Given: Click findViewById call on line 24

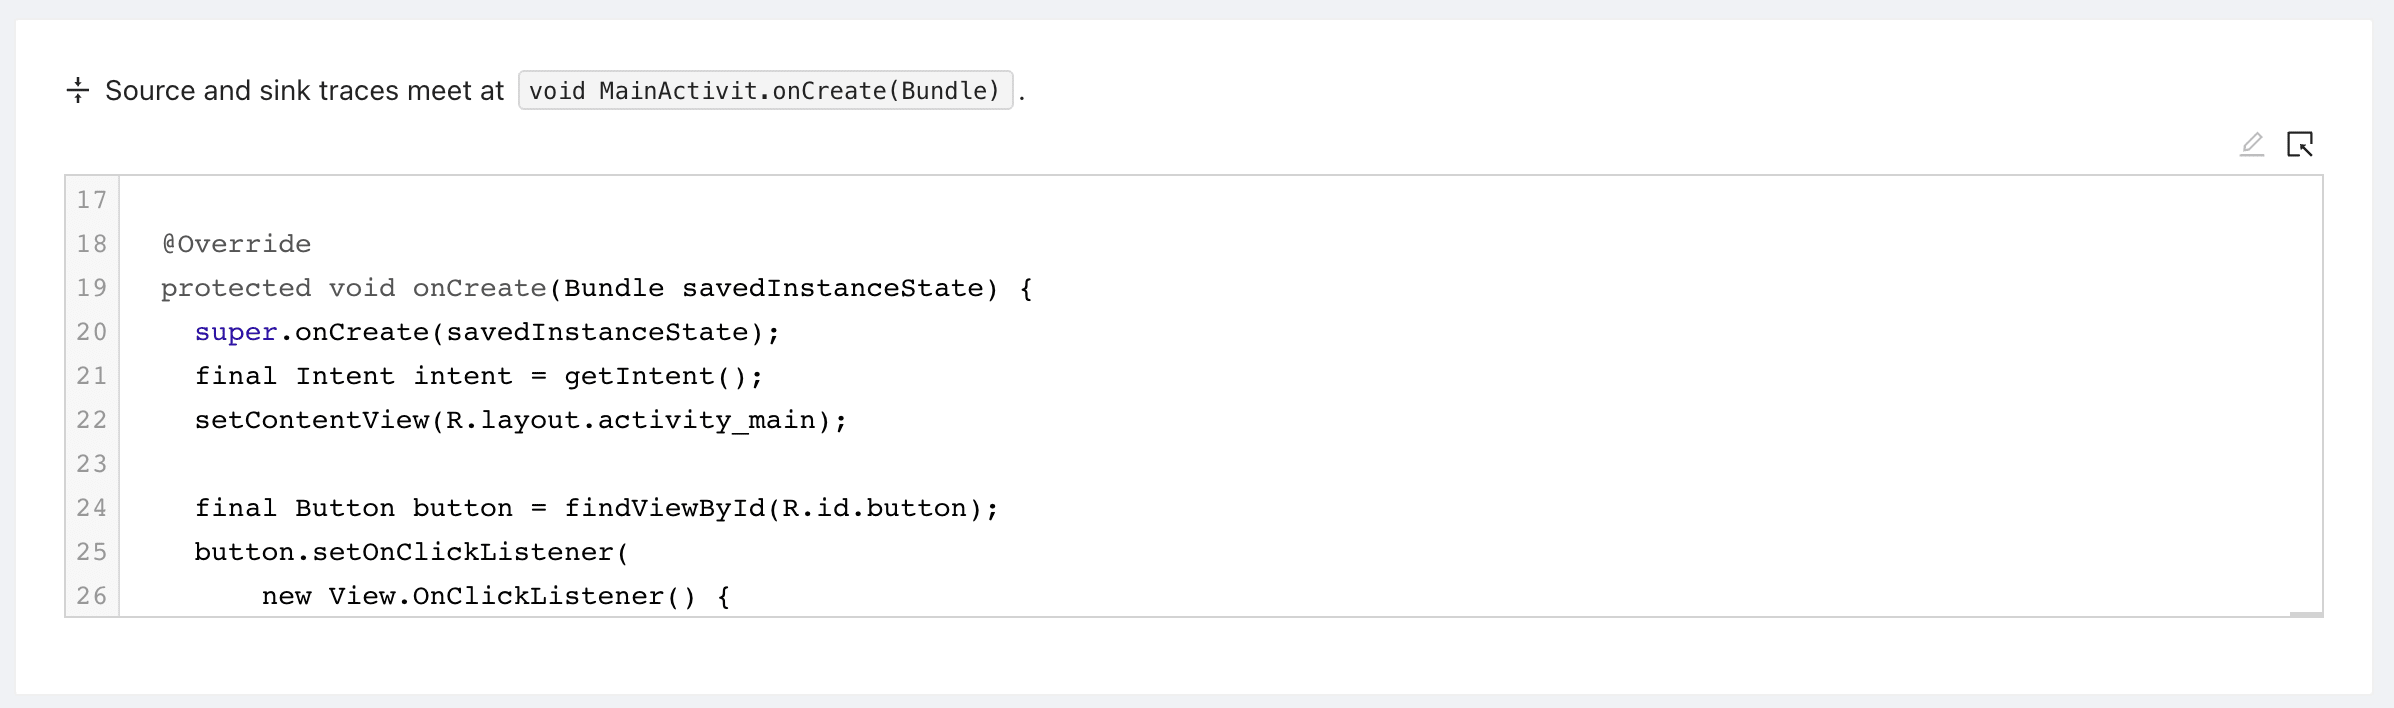Looking at the screenshot, I should (x=665, y=508).
